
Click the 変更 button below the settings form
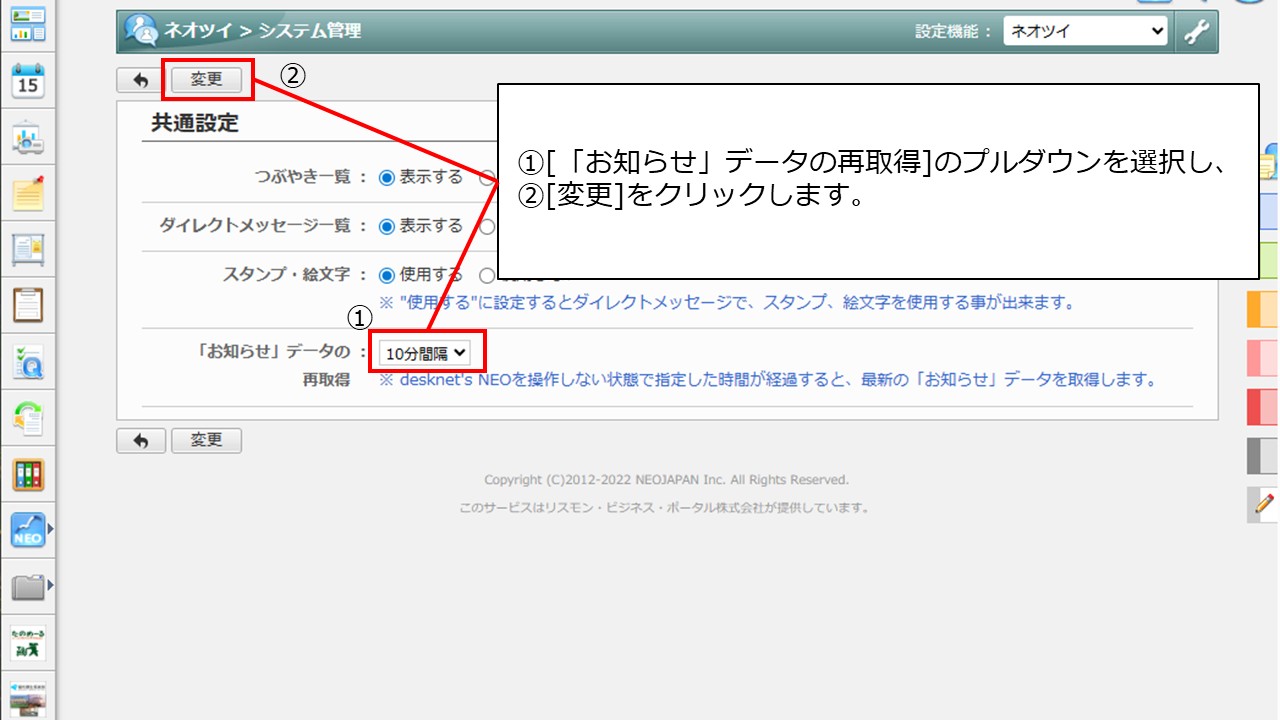coord(206,440)
